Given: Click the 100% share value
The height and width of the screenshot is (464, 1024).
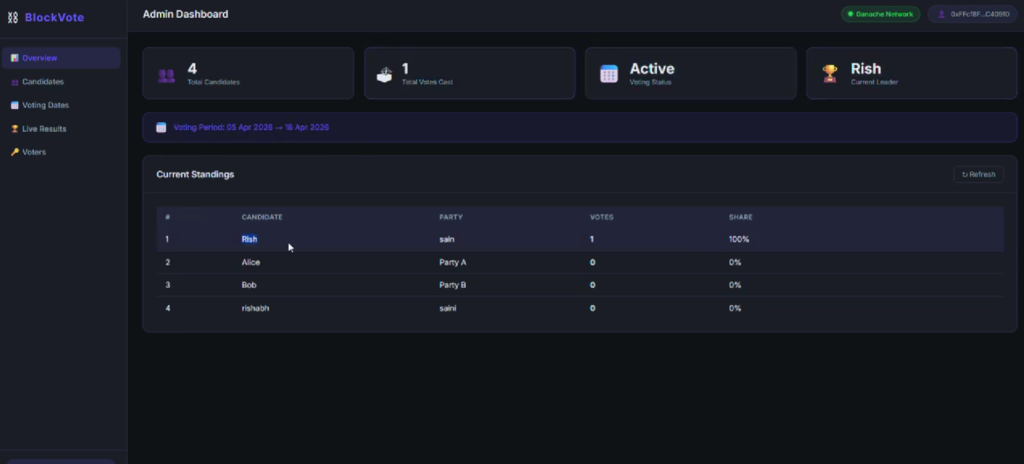Looking at the screenshot, I should point(739,239).
